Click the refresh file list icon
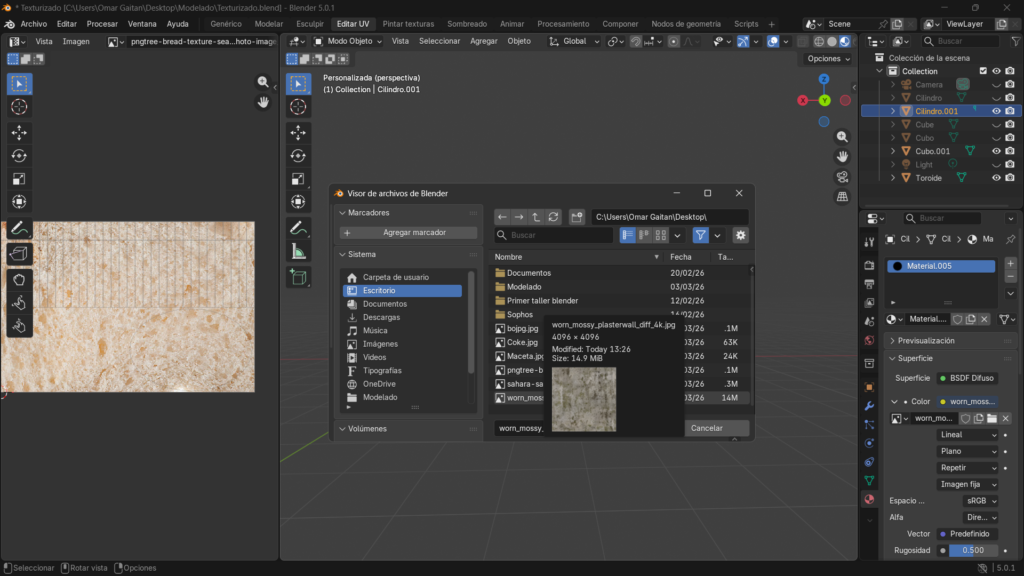This screenshot has height=576, width=1024. [x=553, y=217]
